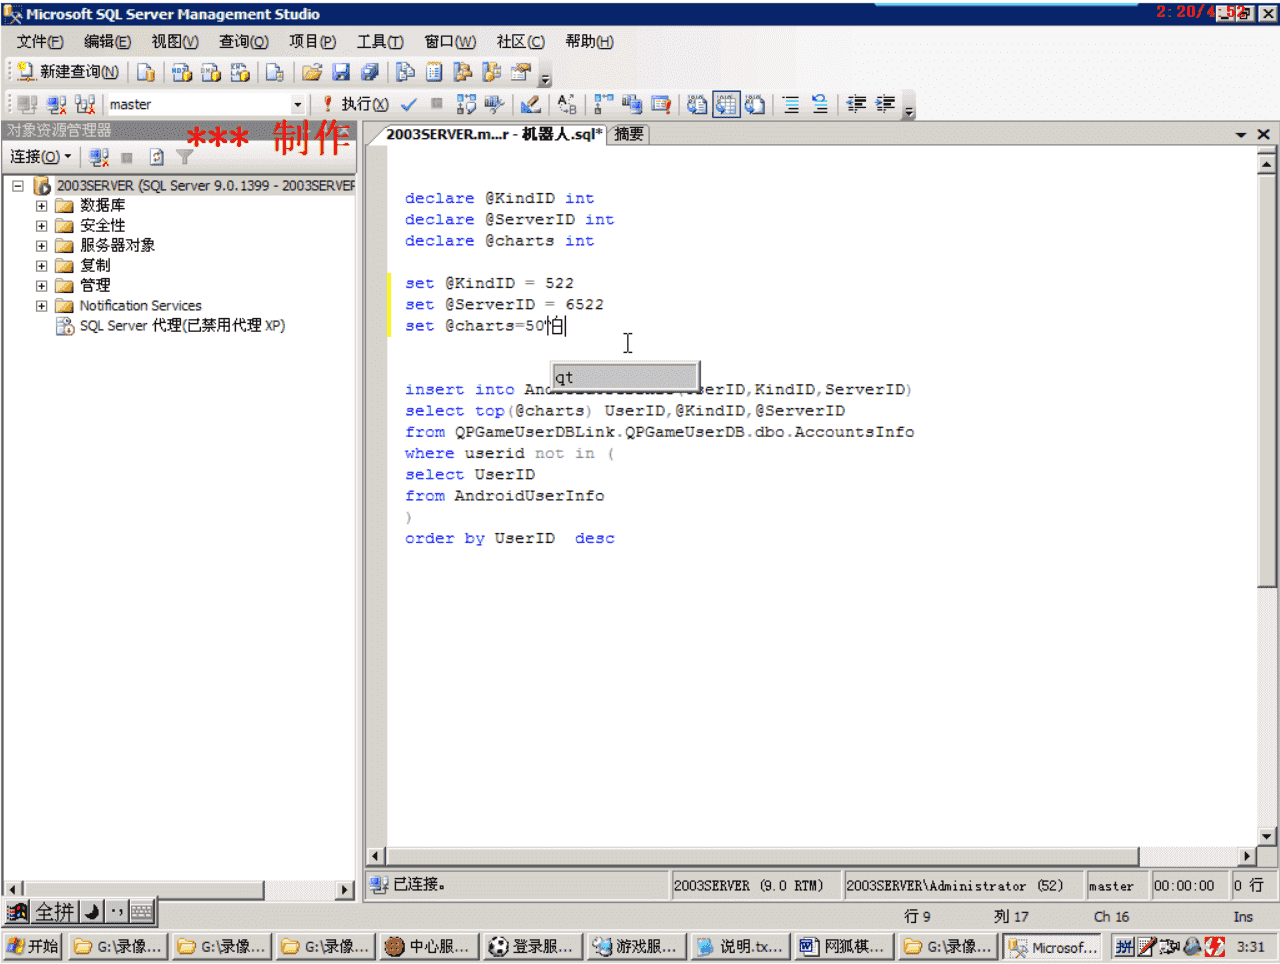The image size is (1280, 964).
Task: Open the 查询 (Query) menu
Action: [243, 42]
